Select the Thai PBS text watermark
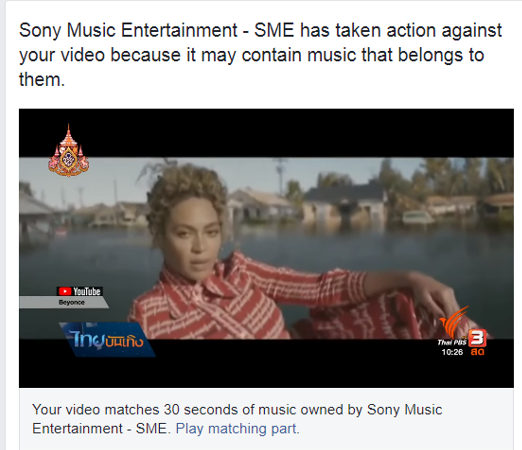The height and width of the screenshot is (450, 522). click(x=452, y=342)
